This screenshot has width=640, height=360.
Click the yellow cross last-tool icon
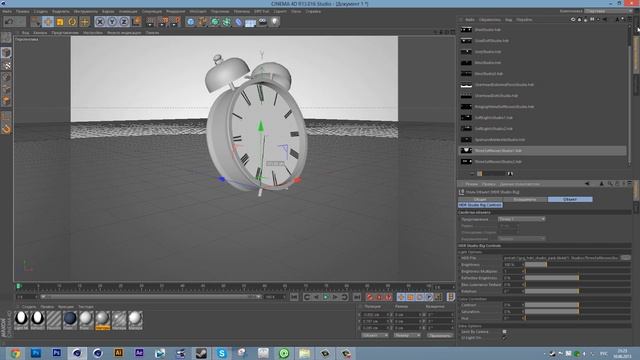pyautogui.click(x=84, y=22)
